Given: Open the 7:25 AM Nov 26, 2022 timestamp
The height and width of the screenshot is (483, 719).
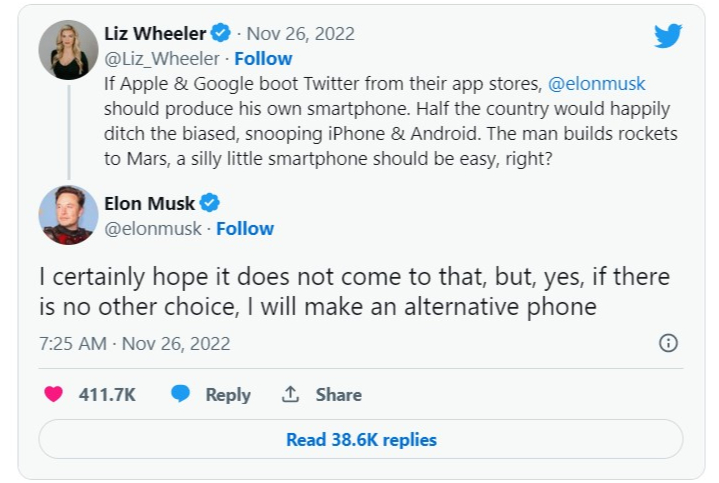Looking at the screenshot, I should [x=135, y=344].
